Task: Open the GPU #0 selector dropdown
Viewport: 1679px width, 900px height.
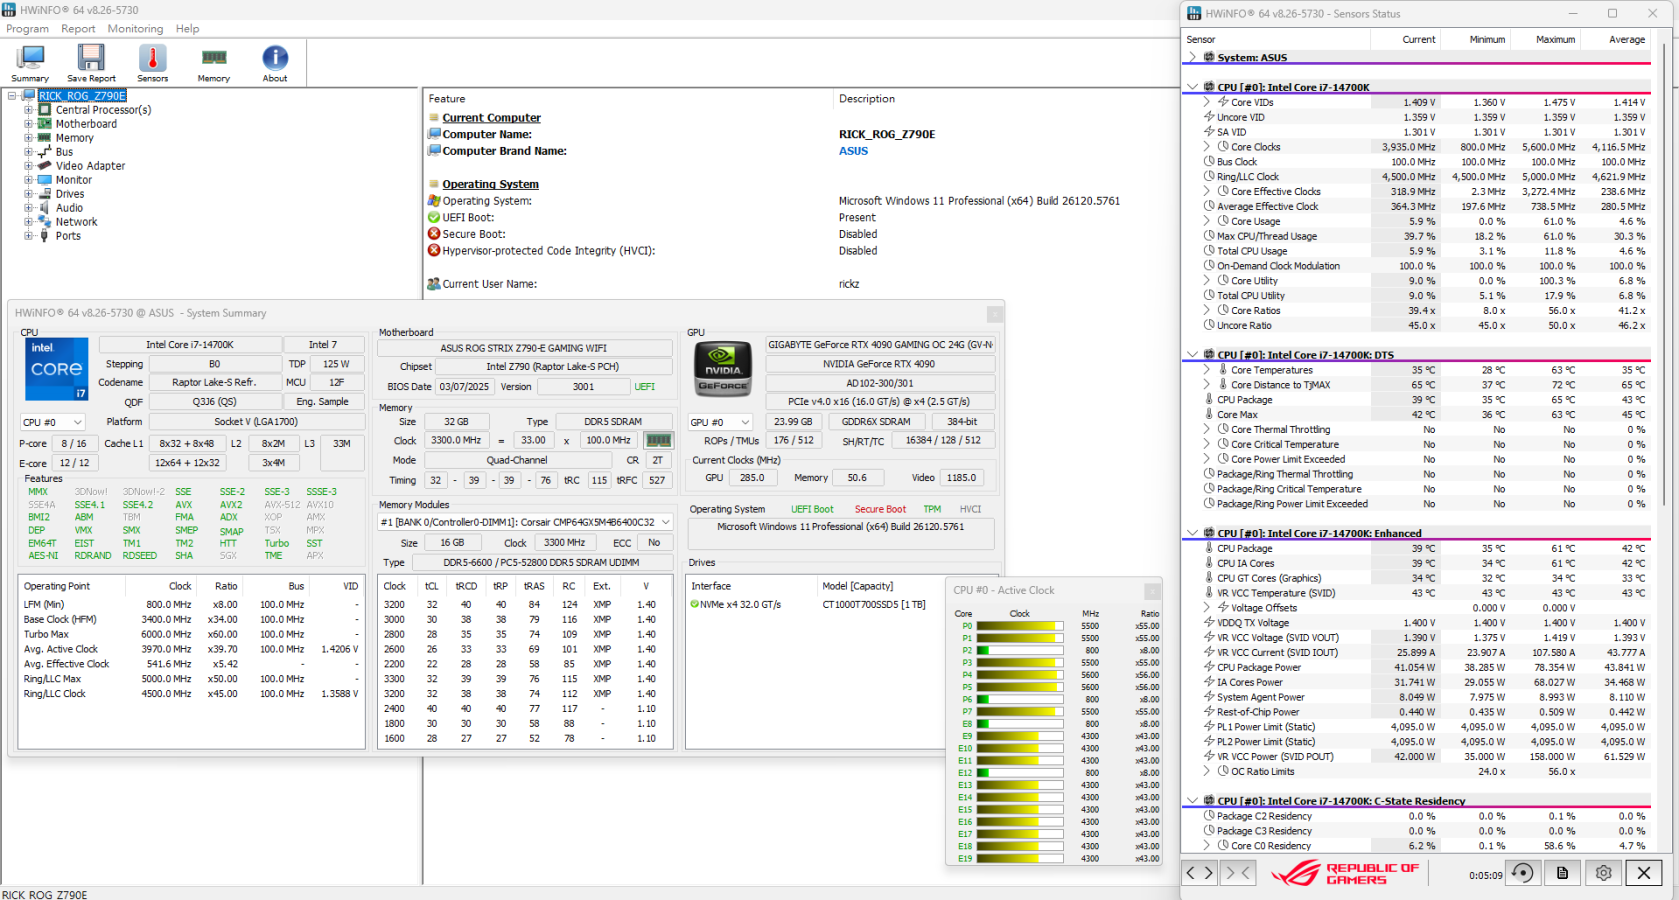Action: pos(720,423)
